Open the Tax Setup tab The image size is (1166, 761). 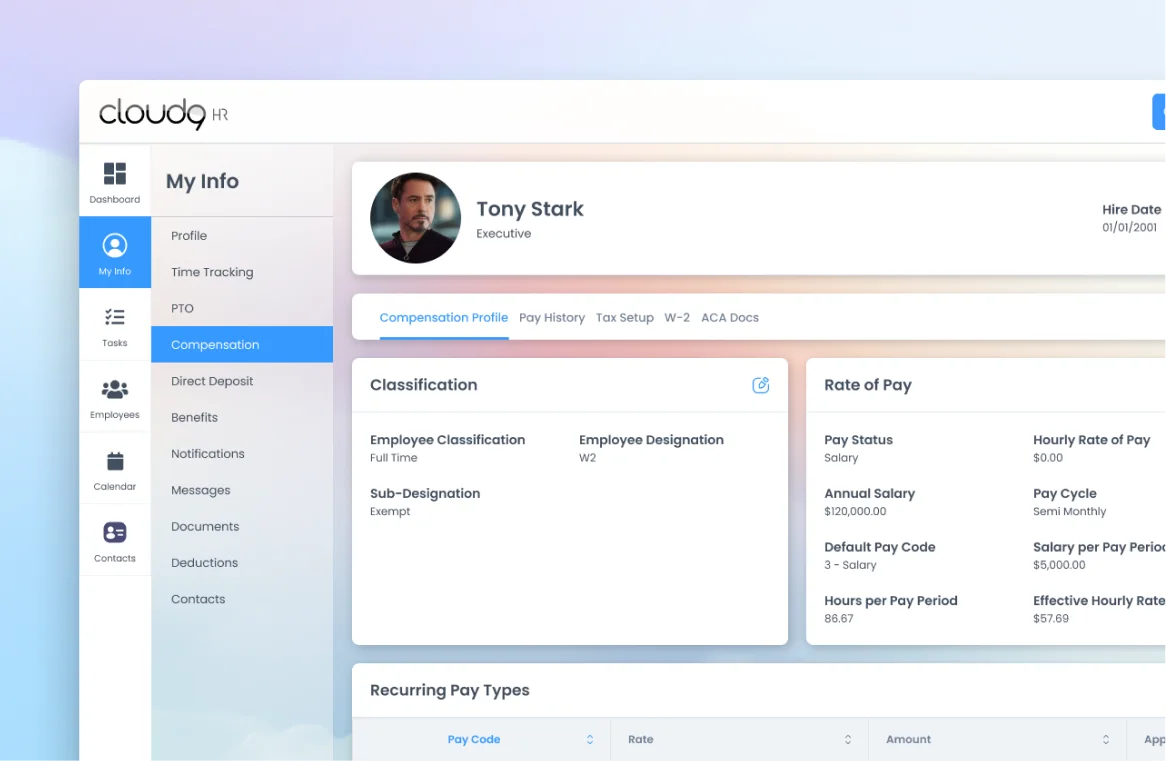[625, 318]
